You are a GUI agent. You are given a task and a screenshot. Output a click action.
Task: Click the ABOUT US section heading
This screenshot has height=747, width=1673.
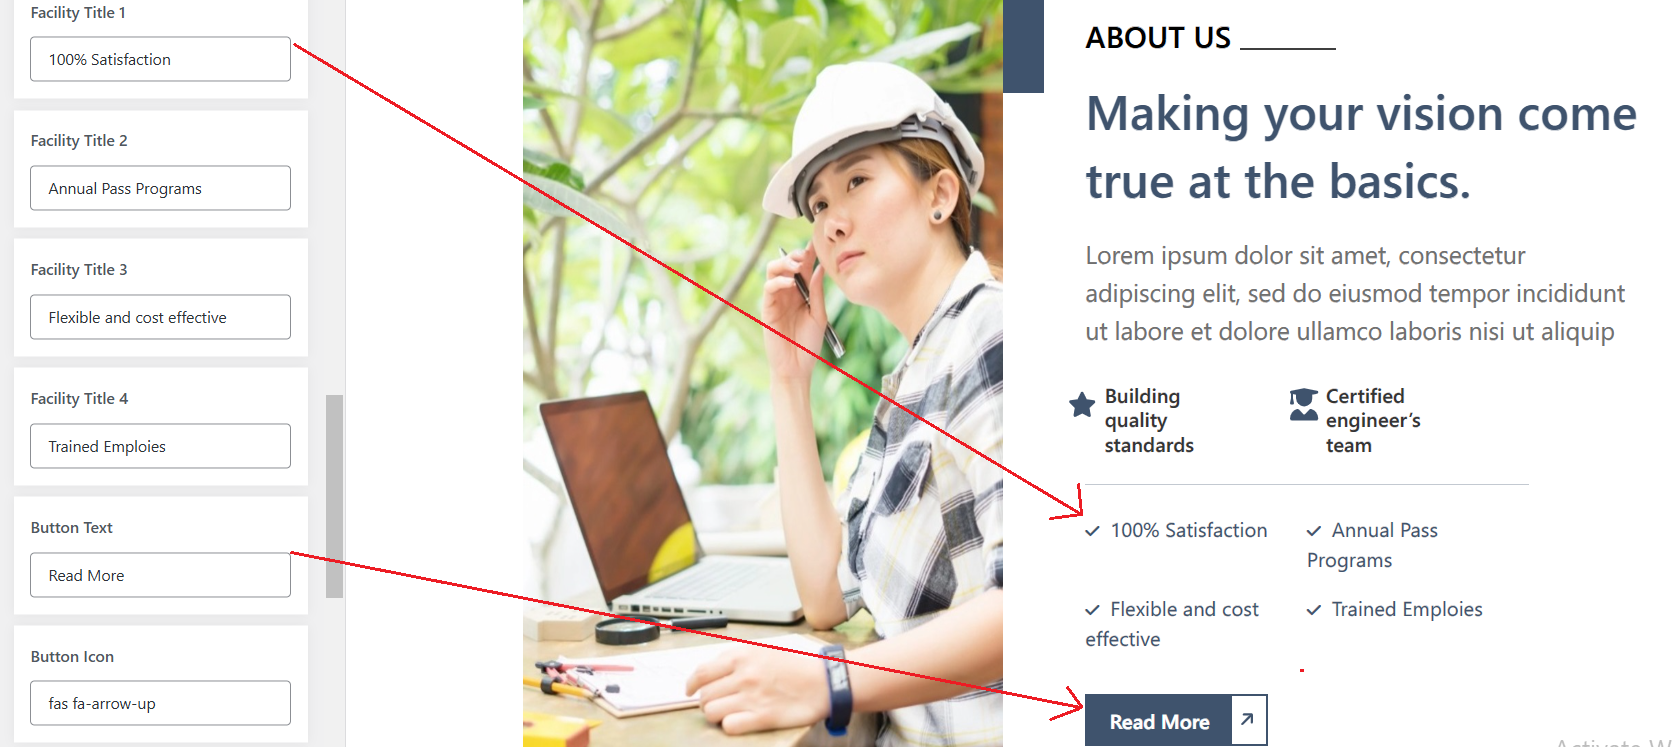(x=1158, y=38)
